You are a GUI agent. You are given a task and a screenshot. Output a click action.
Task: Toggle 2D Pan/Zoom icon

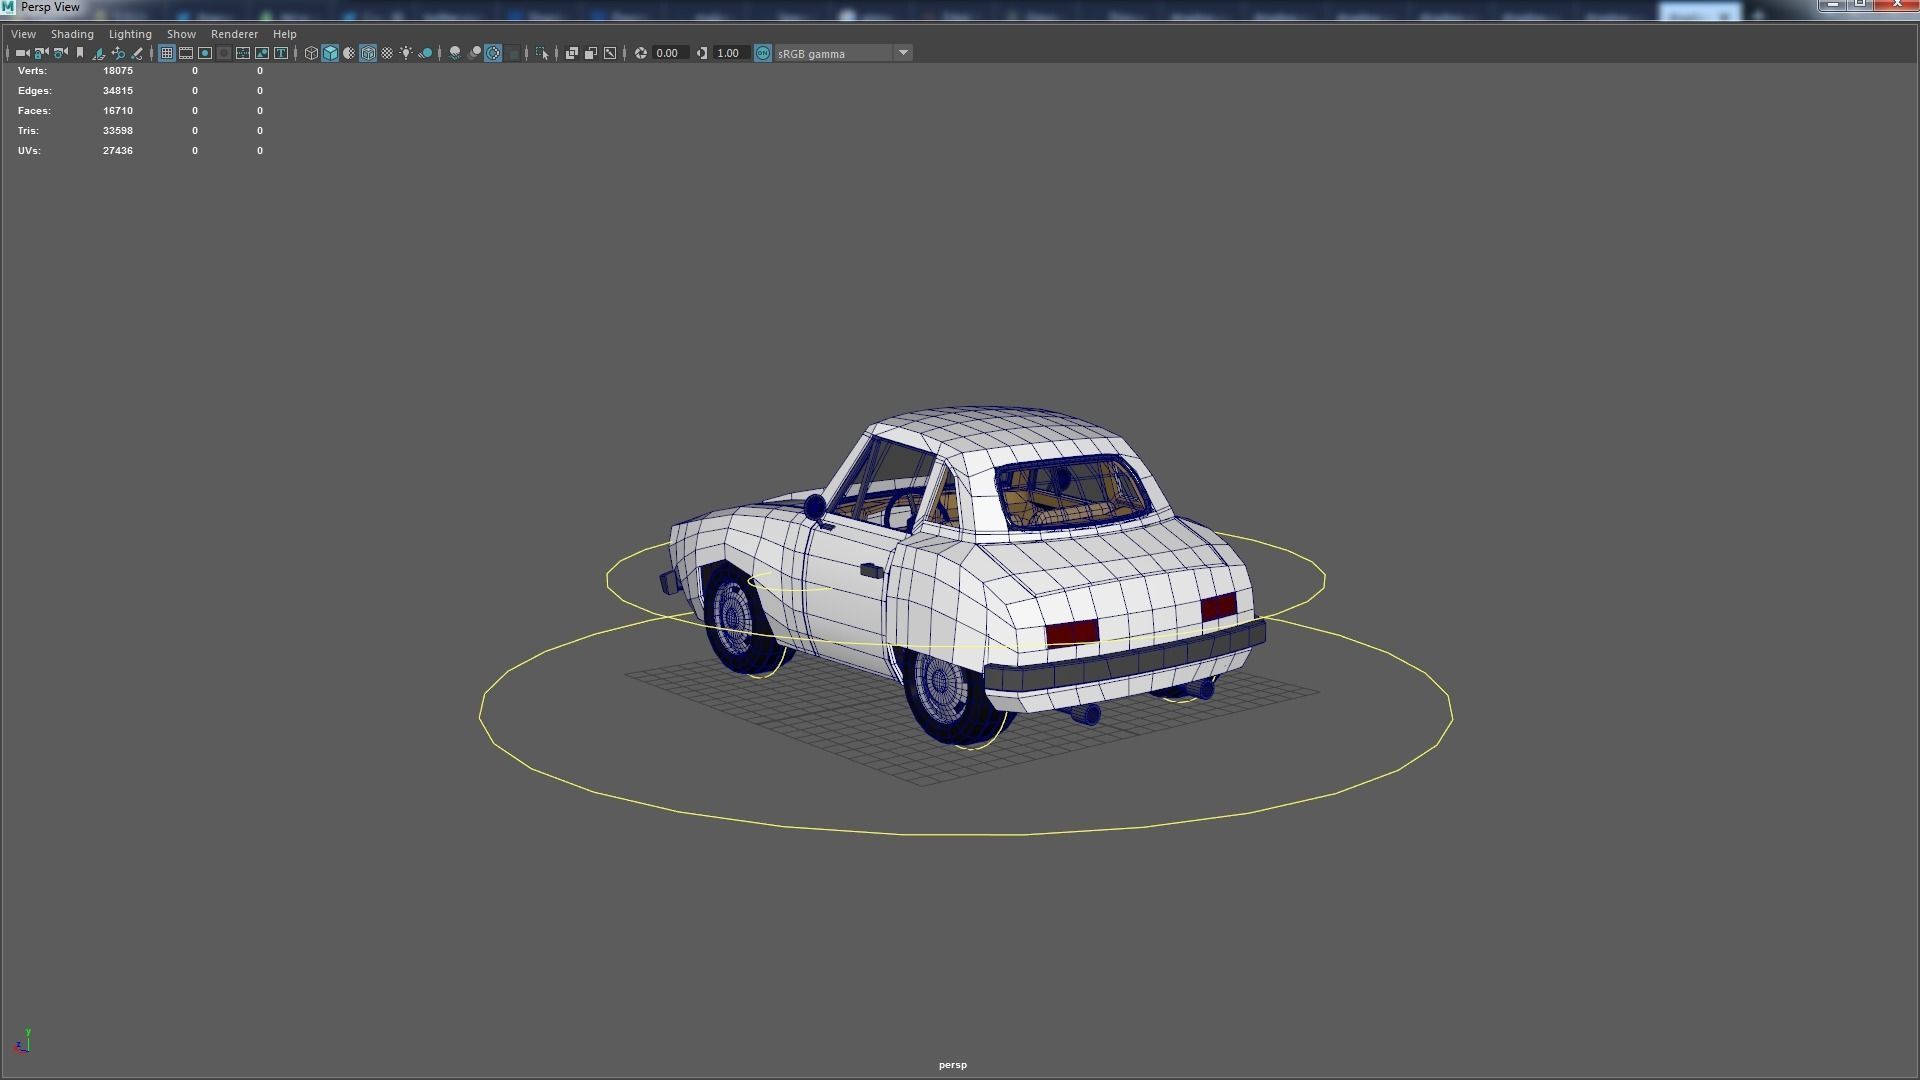tap(118, 53)
